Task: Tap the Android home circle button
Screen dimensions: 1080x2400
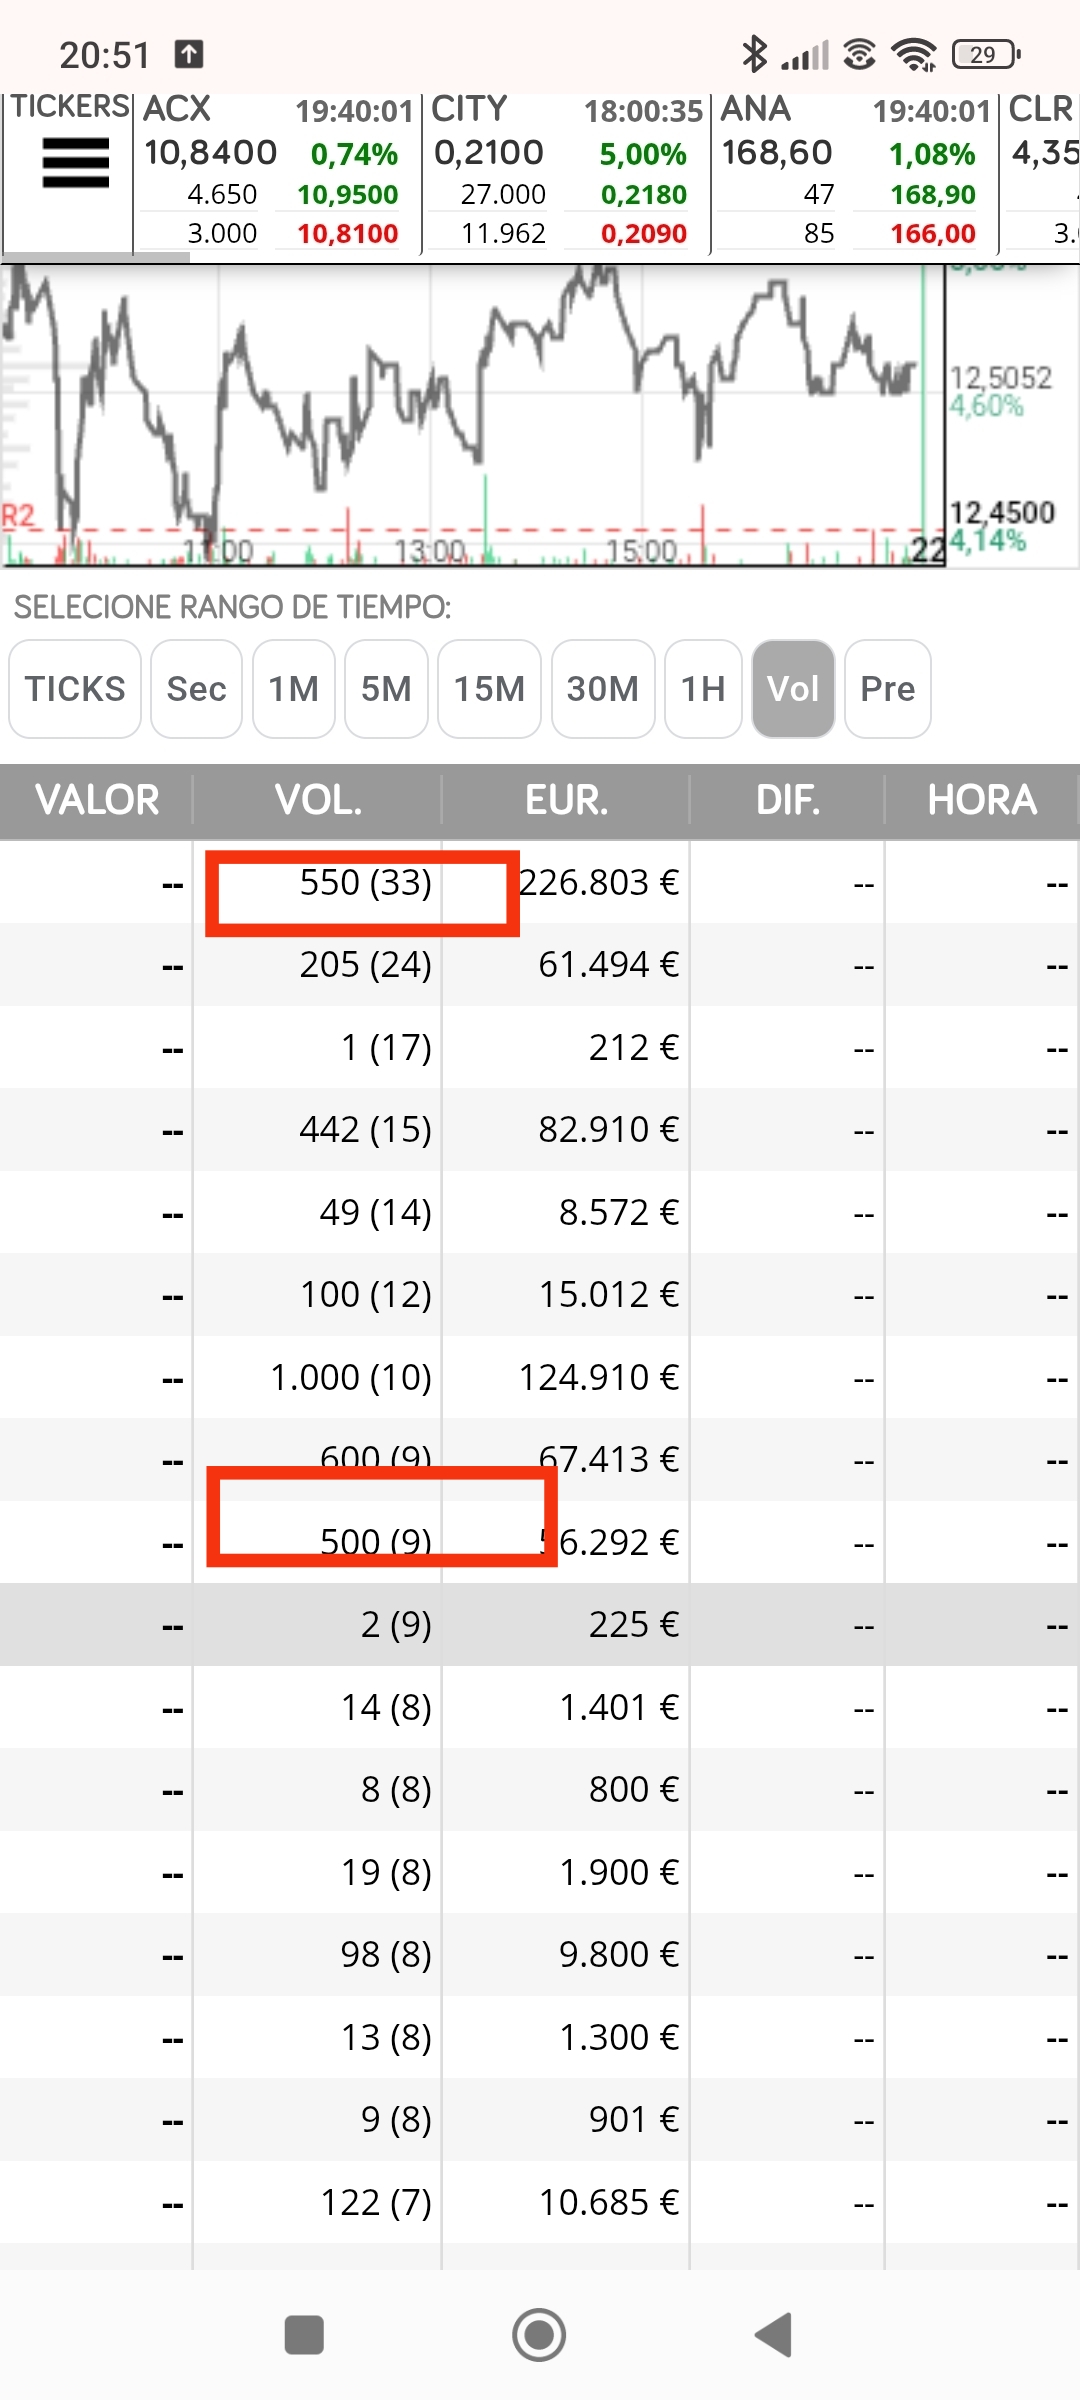Action: coord(539,2335)
